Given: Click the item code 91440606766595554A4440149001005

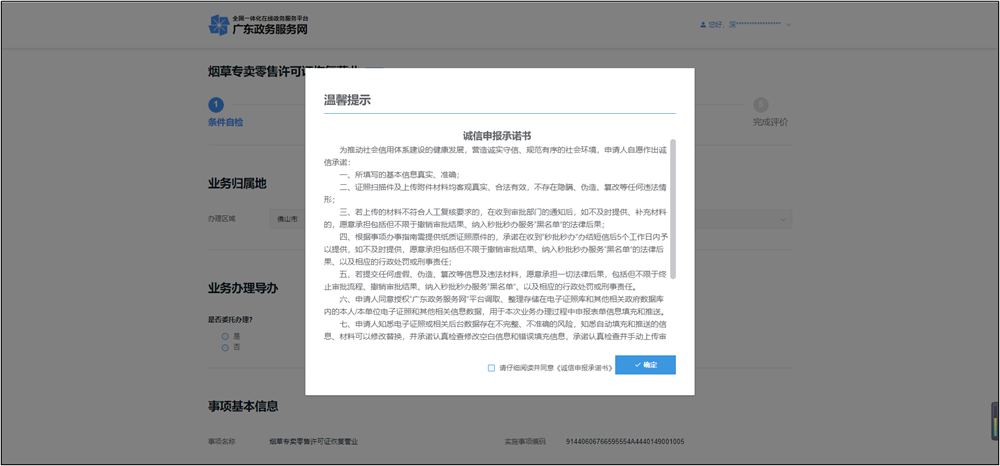Looking at the screenshot, I should 625,441.
